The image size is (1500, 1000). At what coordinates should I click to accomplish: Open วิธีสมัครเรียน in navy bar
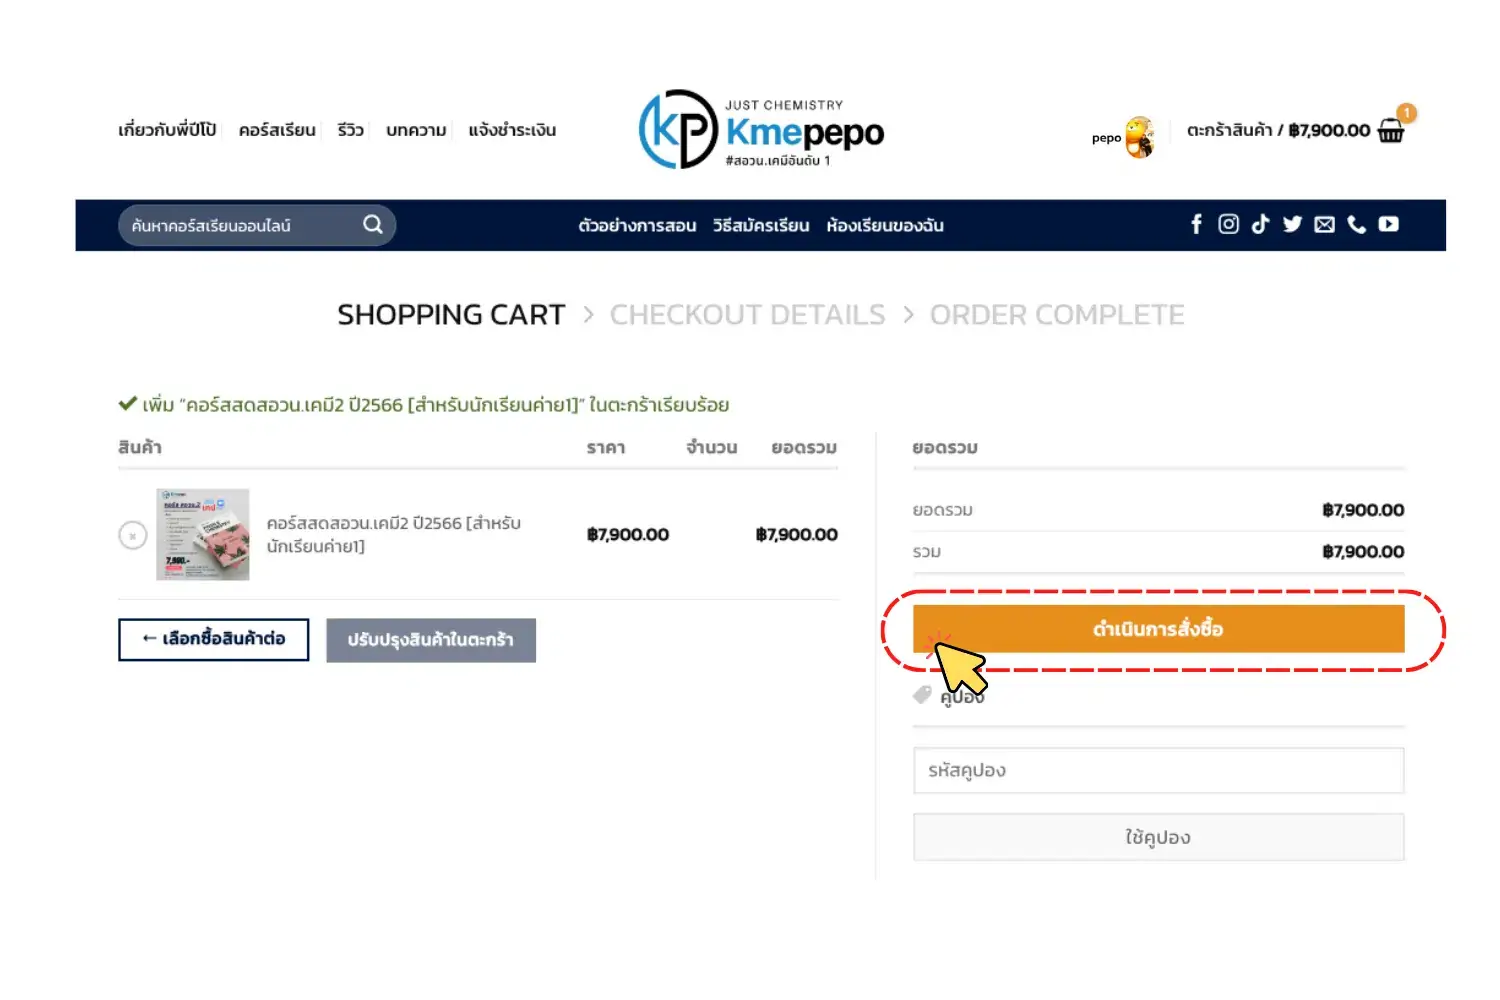[761, 225]
